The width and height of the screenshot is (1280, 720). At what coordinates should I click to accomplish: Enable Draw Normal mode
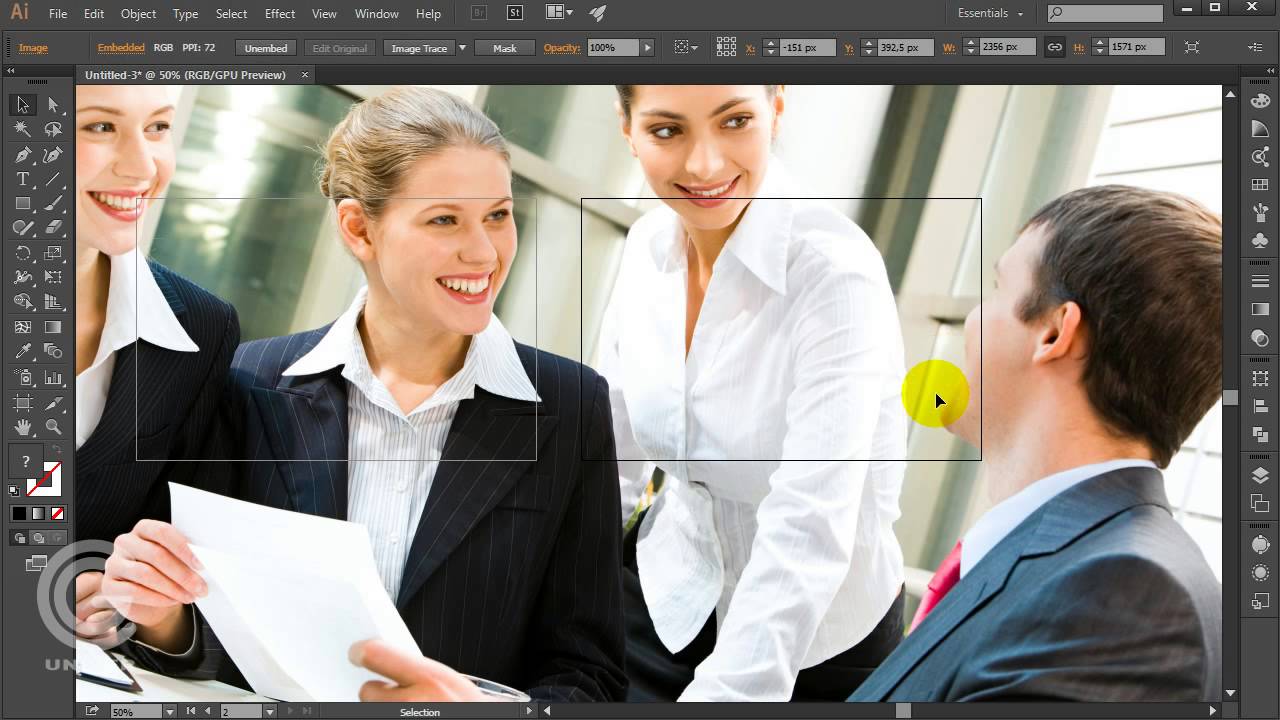point(19,538)
